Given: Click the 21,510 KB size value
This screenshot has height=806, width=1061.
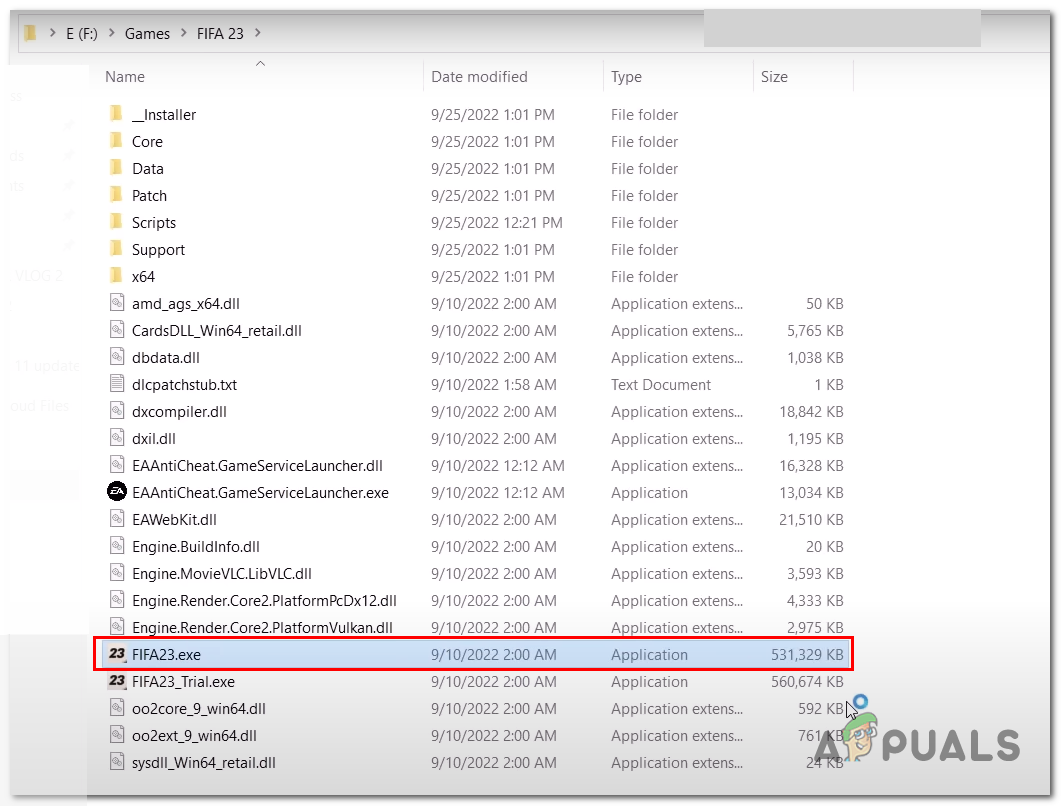Looking at the screenshot, I should (811, 520).
